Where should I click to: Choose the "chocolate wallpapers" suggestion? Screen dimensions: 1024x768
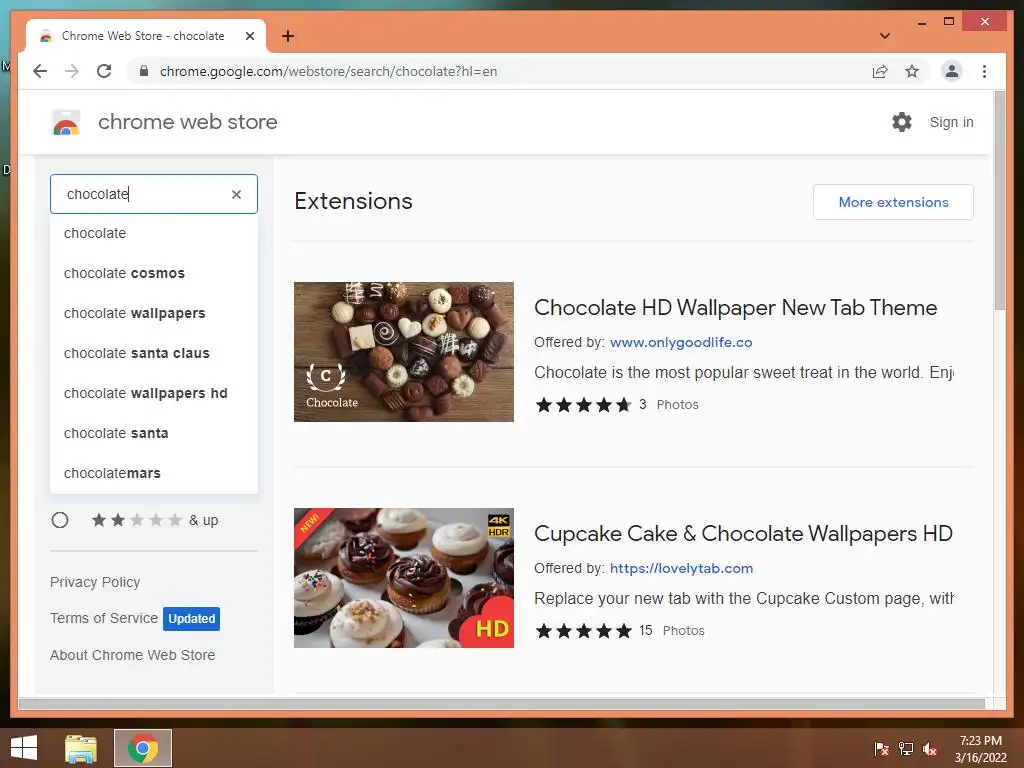(154, 313)
